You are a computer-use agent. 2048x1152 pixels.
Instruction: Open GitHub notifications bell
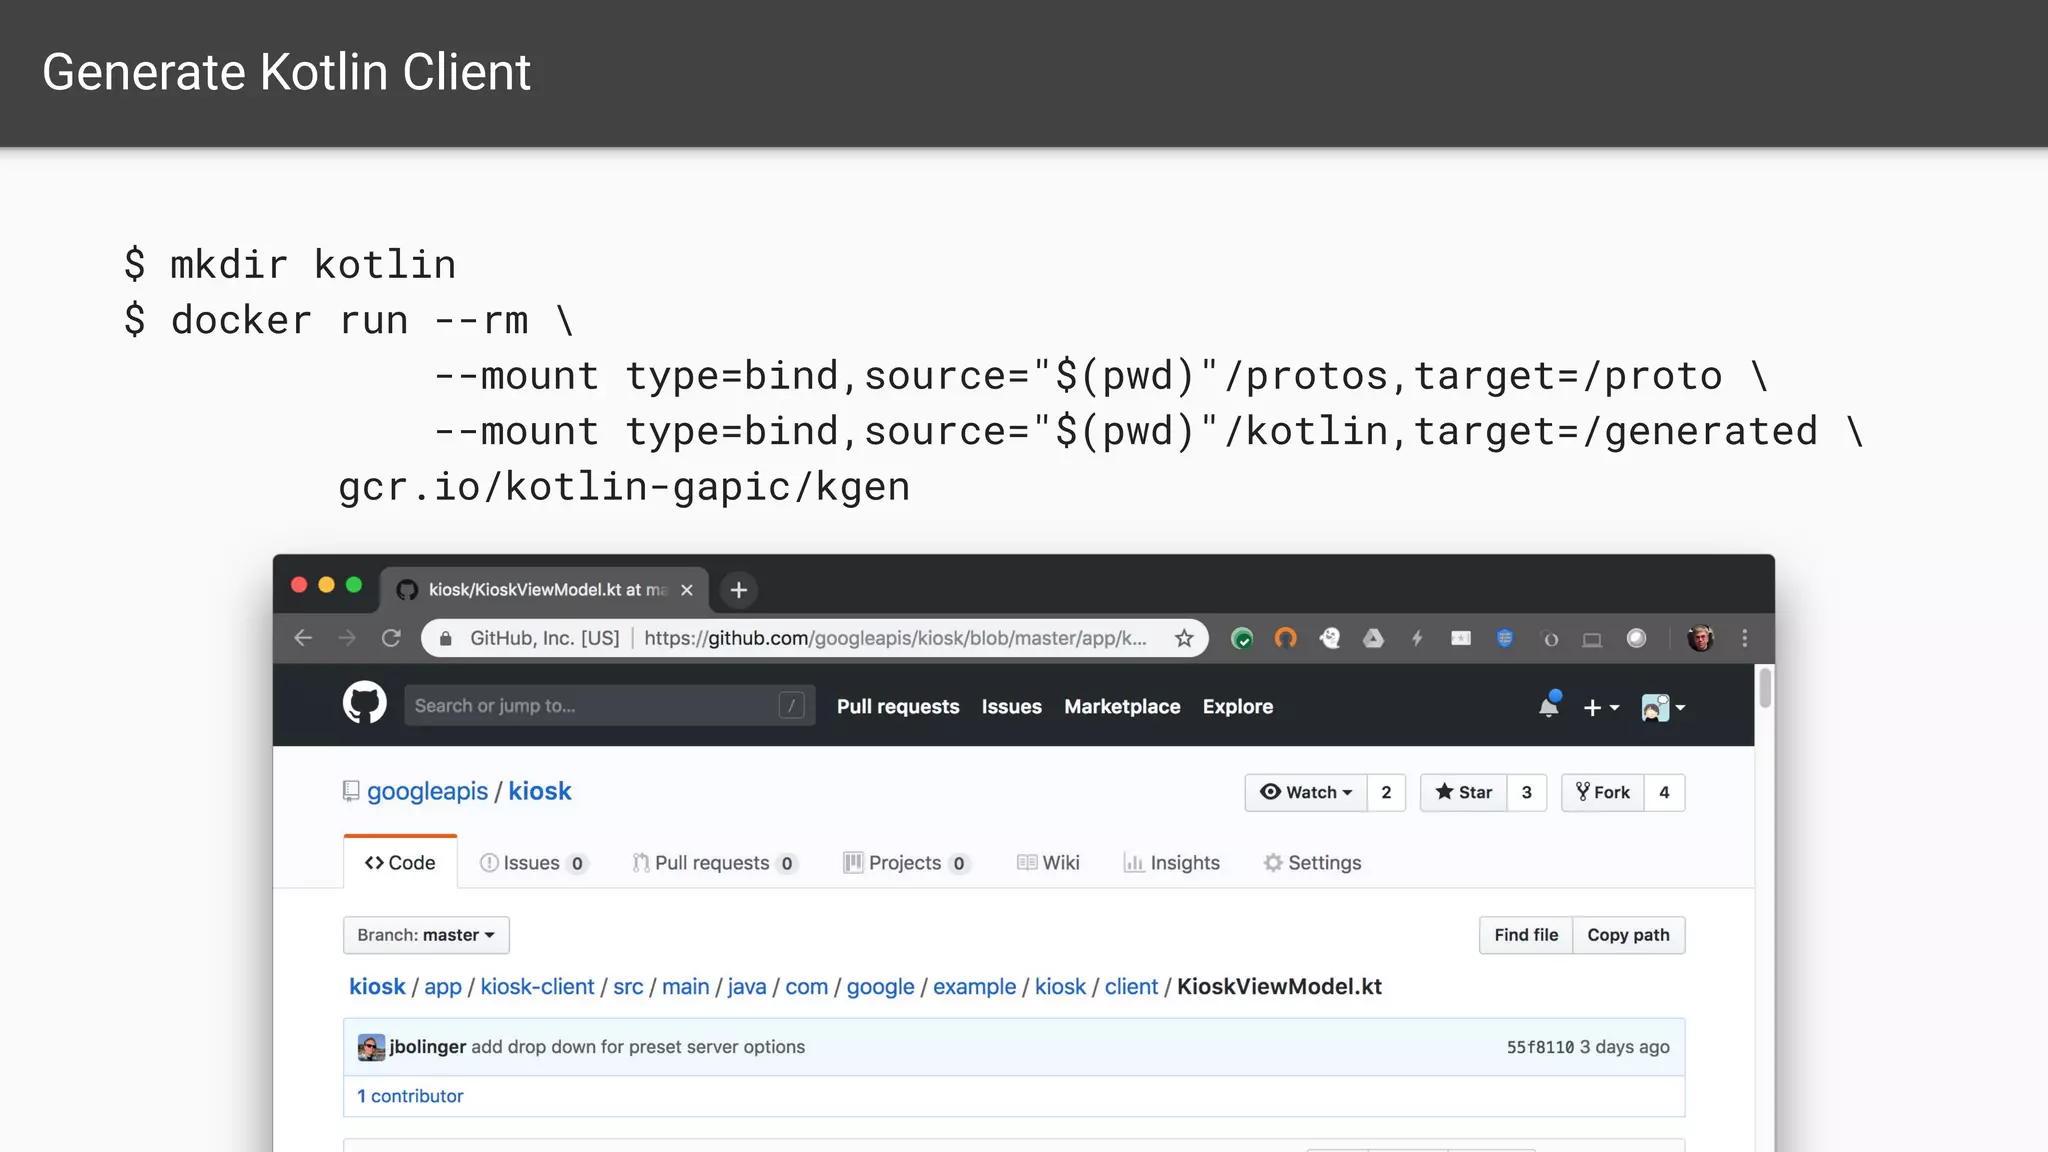coord(1549,704)
